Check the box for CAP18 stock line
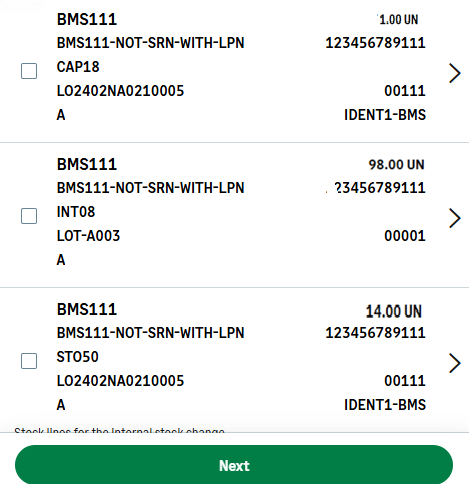 (29, 71)
